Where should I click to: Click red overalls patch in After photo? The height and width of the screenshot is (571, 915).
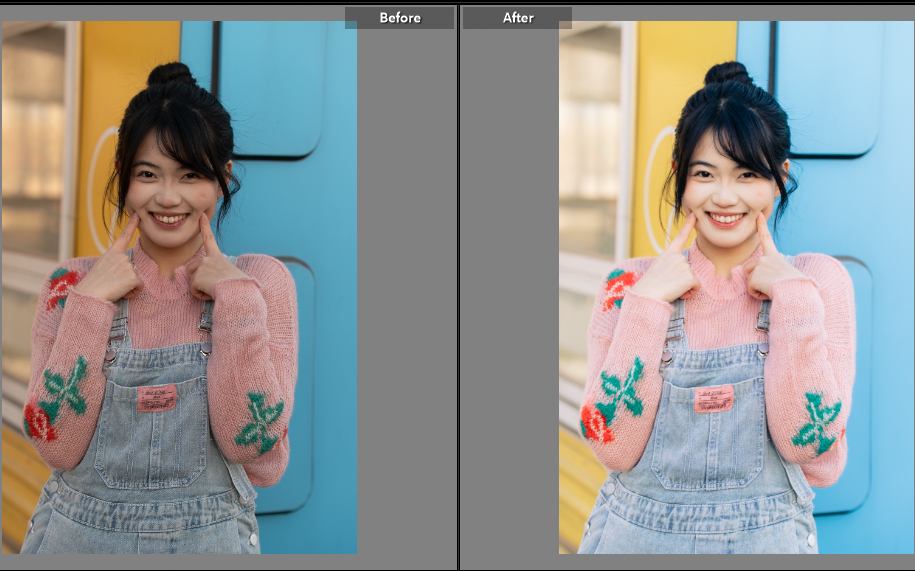[714, 398]
